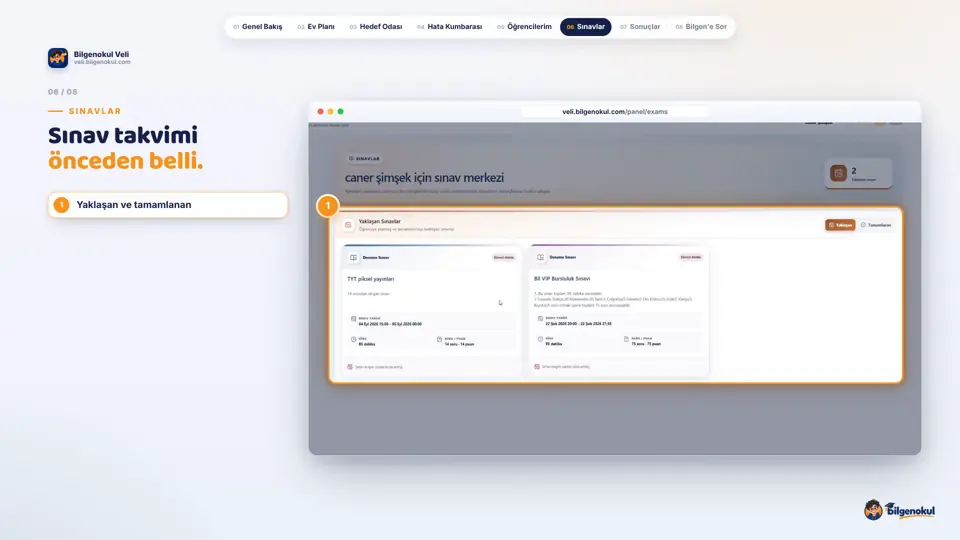Select the Yaklaşan ve tamamlanan step item

(x=168, y=205)
